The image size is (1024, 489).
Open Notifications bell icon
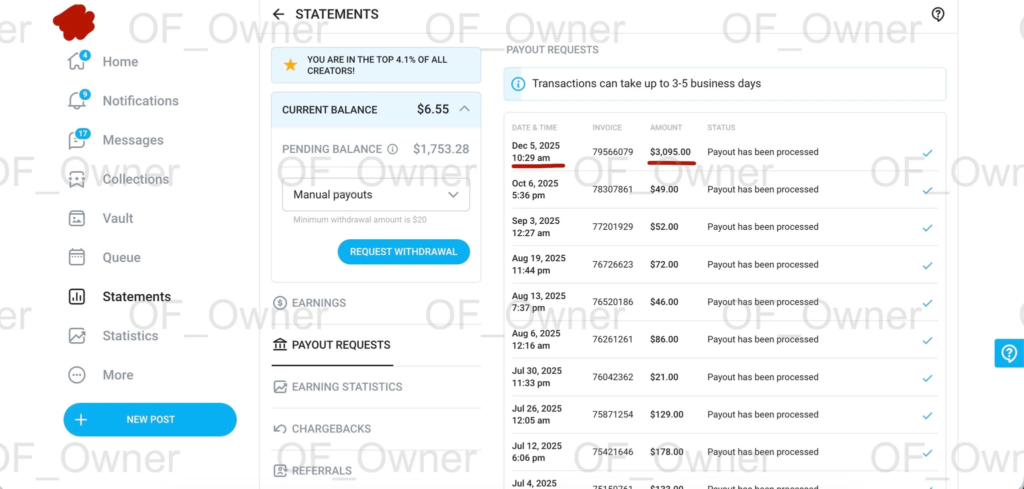[77, 101]
